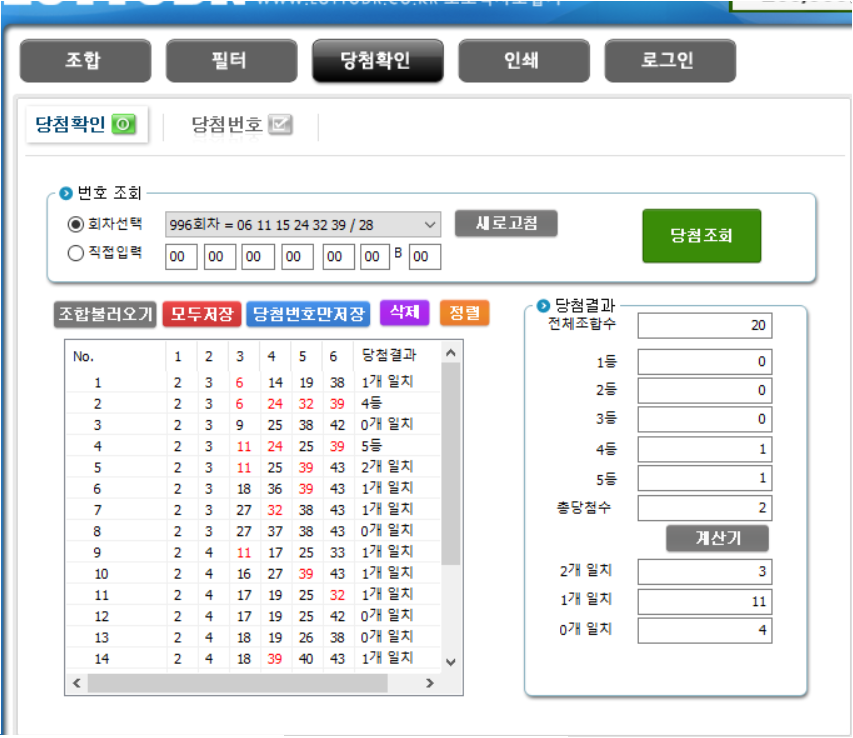
Task: Open the 조합 main tab
Action: [85, 61]
